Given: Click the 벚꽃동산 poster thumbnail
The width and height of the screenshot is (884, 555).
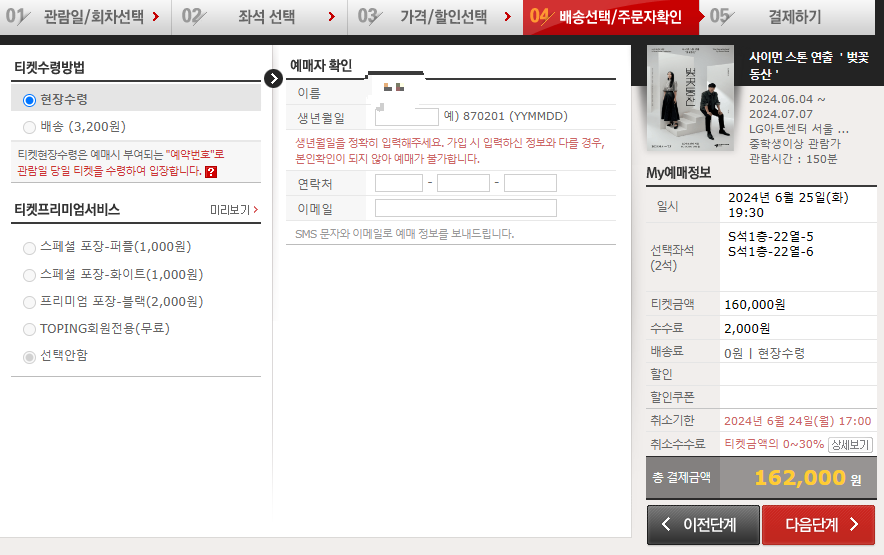Looking at the screenshot, I should pos(691,98).
